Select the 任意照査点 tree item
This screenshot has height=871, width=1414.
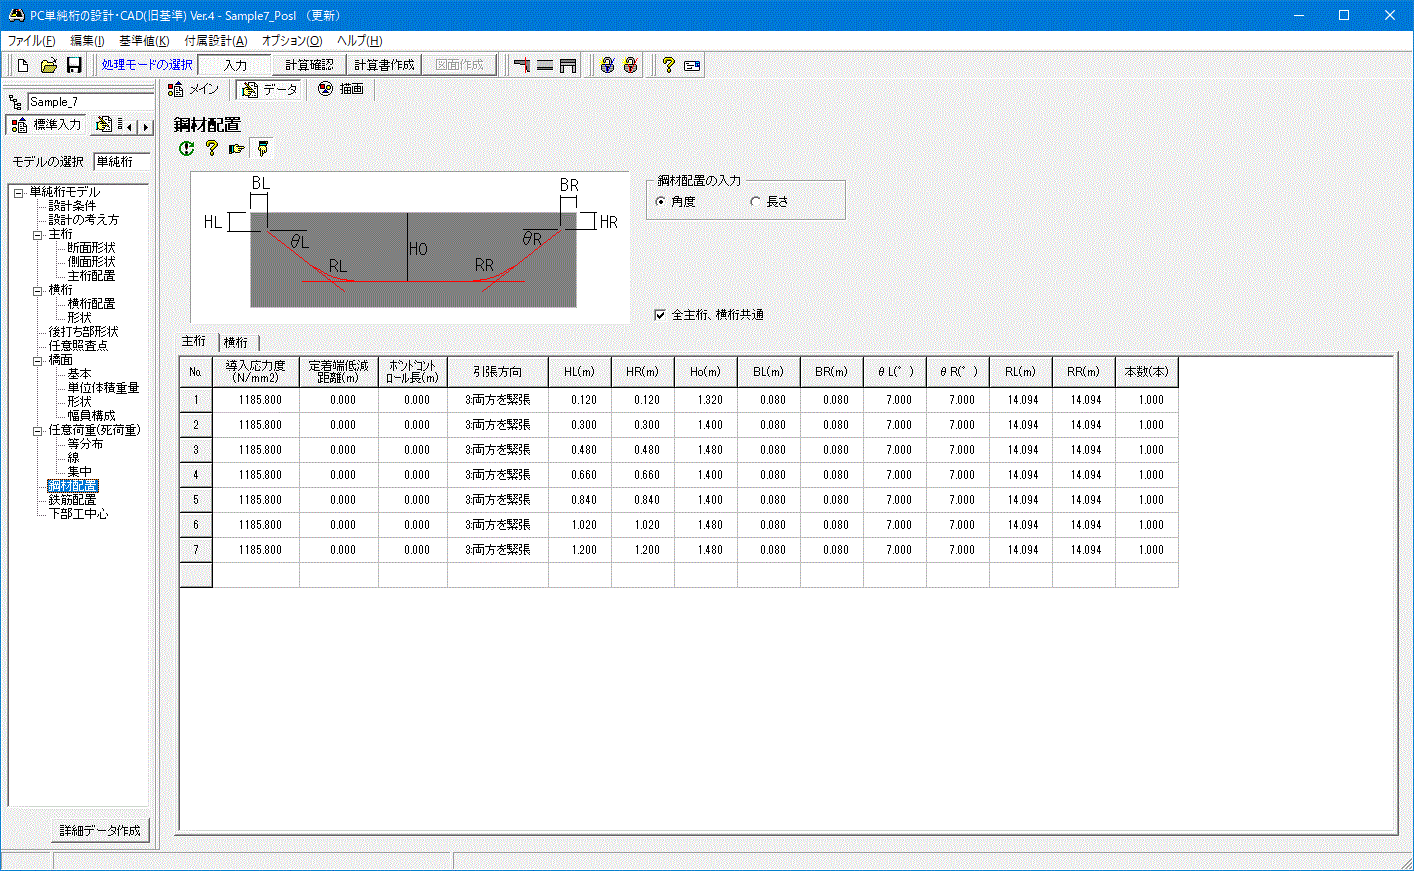tap(78, 346)
